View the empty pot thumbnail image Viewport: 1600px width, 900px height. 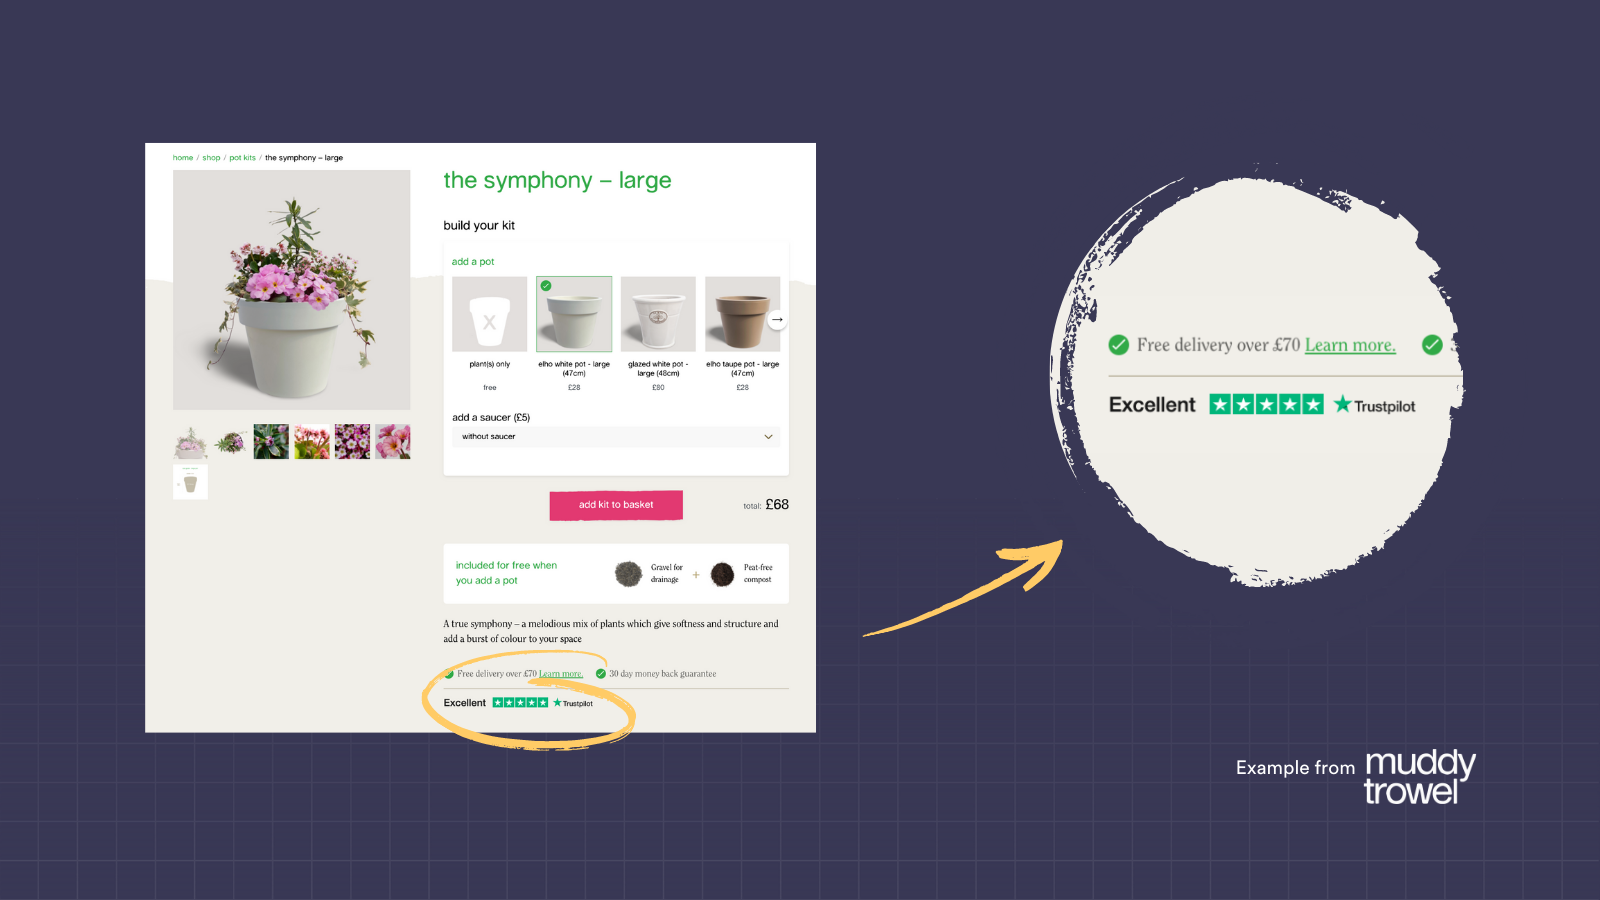190,482
